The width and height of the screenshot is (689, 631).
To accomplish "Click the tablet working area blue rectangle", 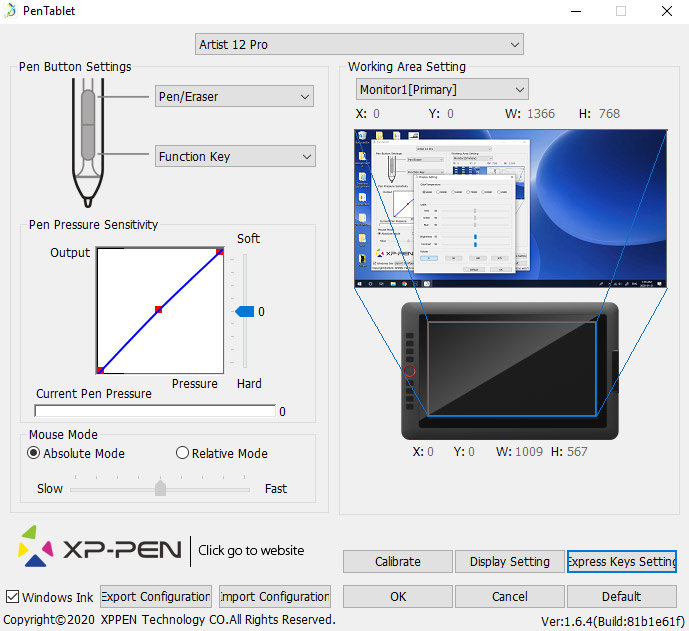I will (x=512, y=368).
